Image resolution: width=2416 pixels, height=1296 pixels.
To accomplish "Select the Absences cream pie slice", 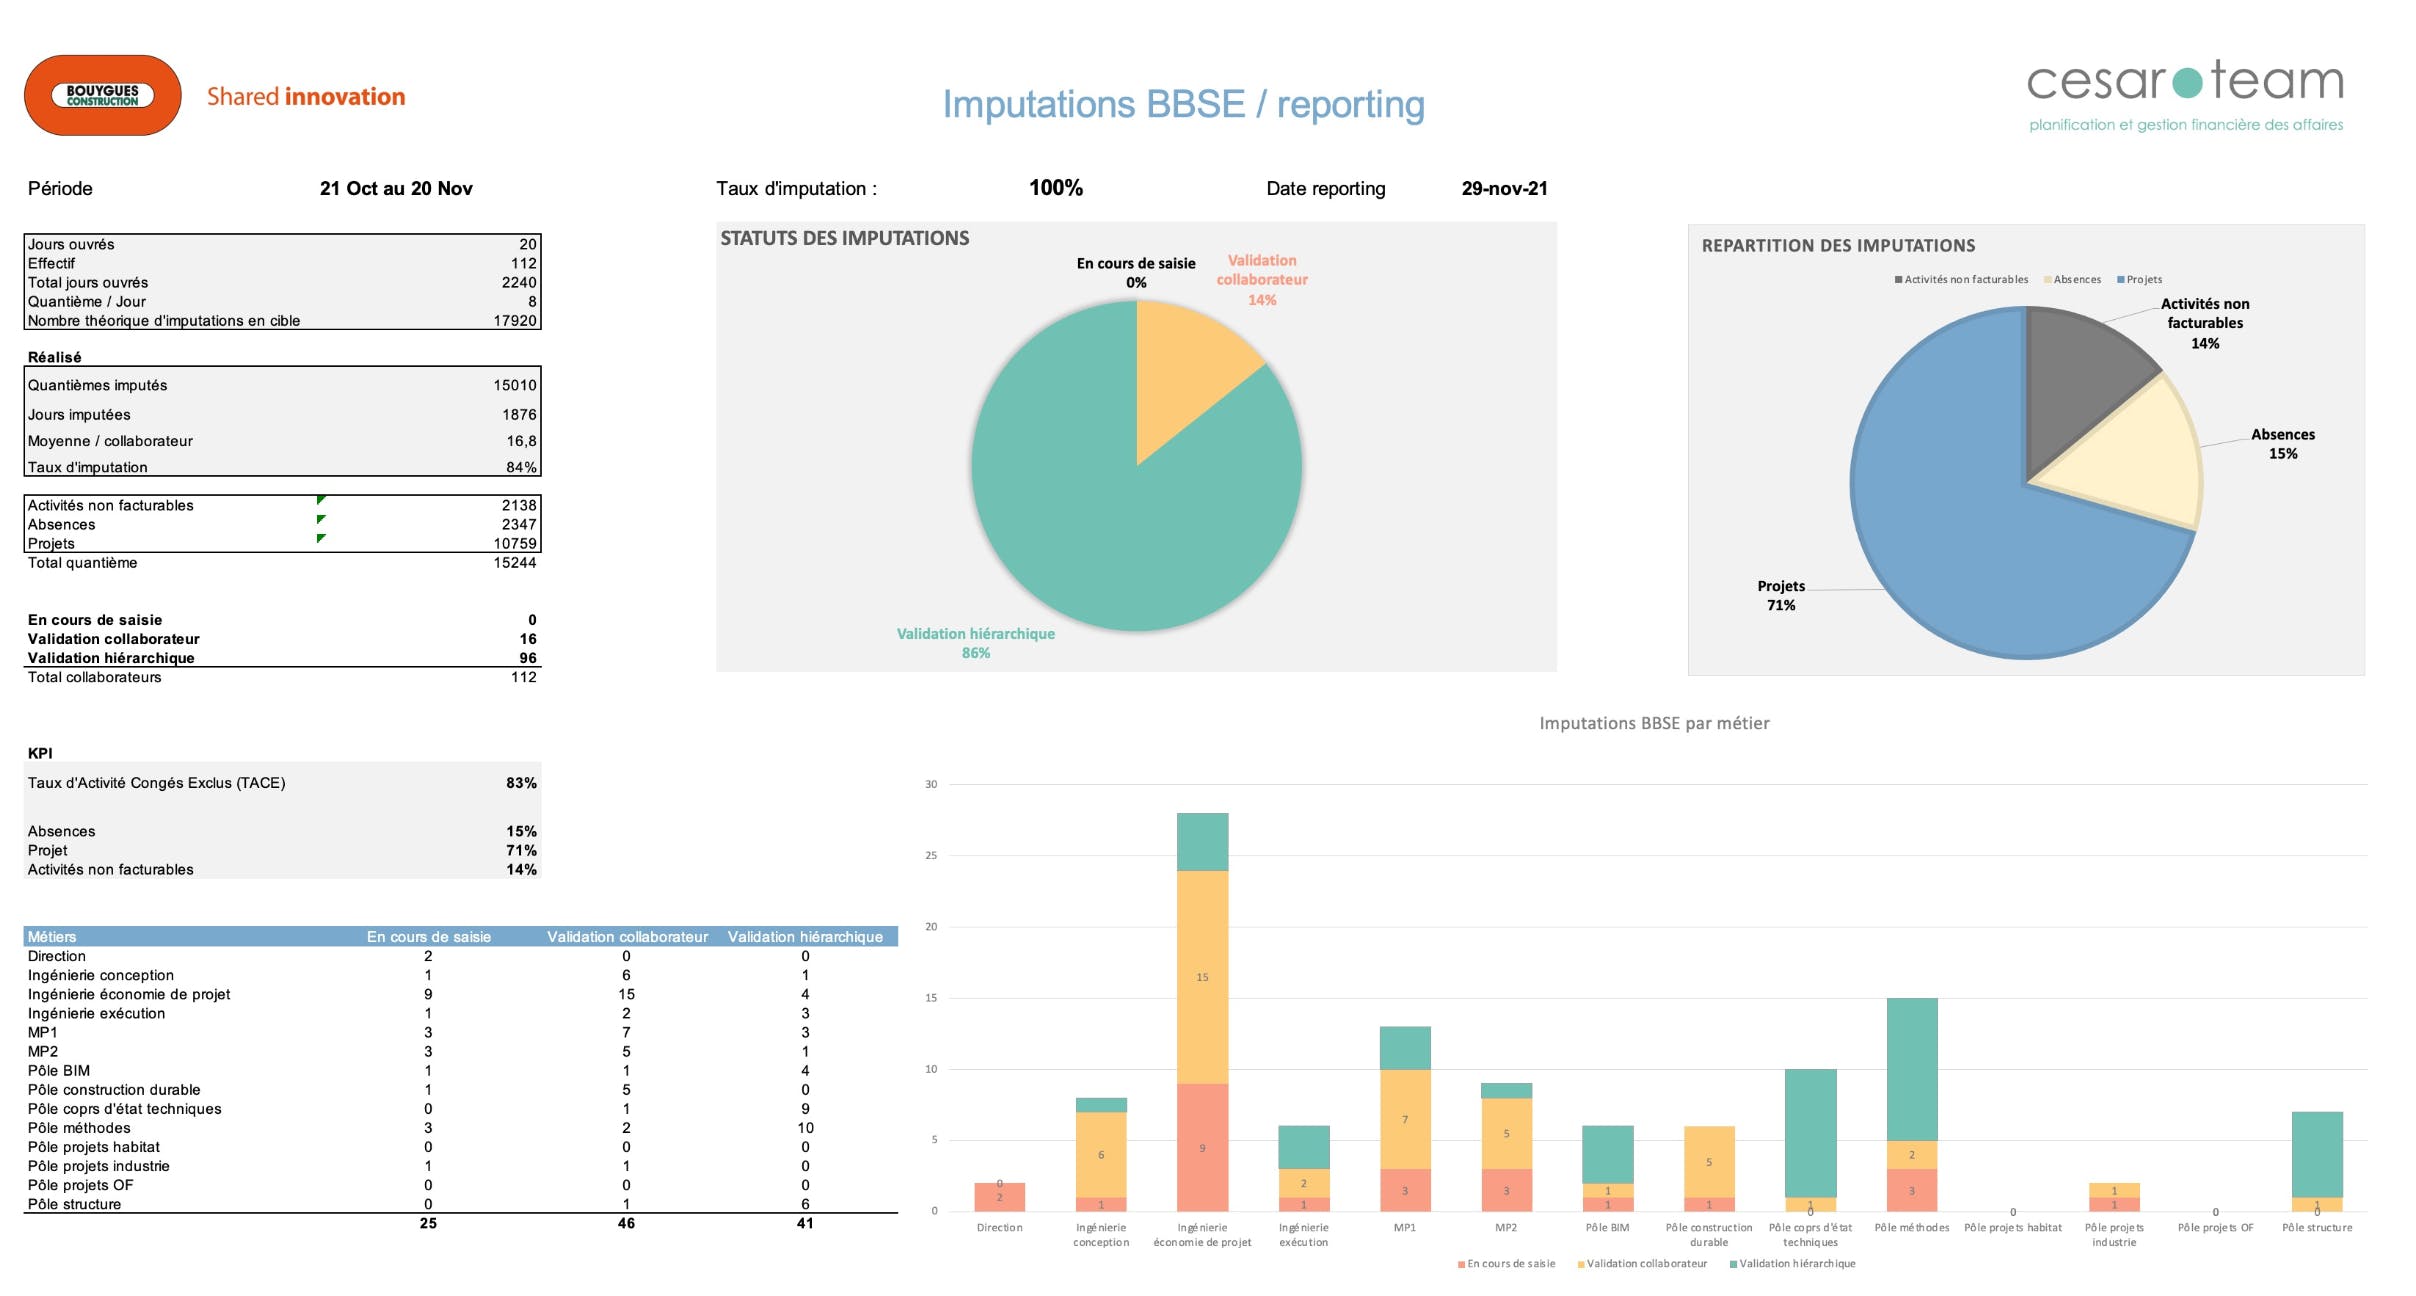I will 2130,460.
